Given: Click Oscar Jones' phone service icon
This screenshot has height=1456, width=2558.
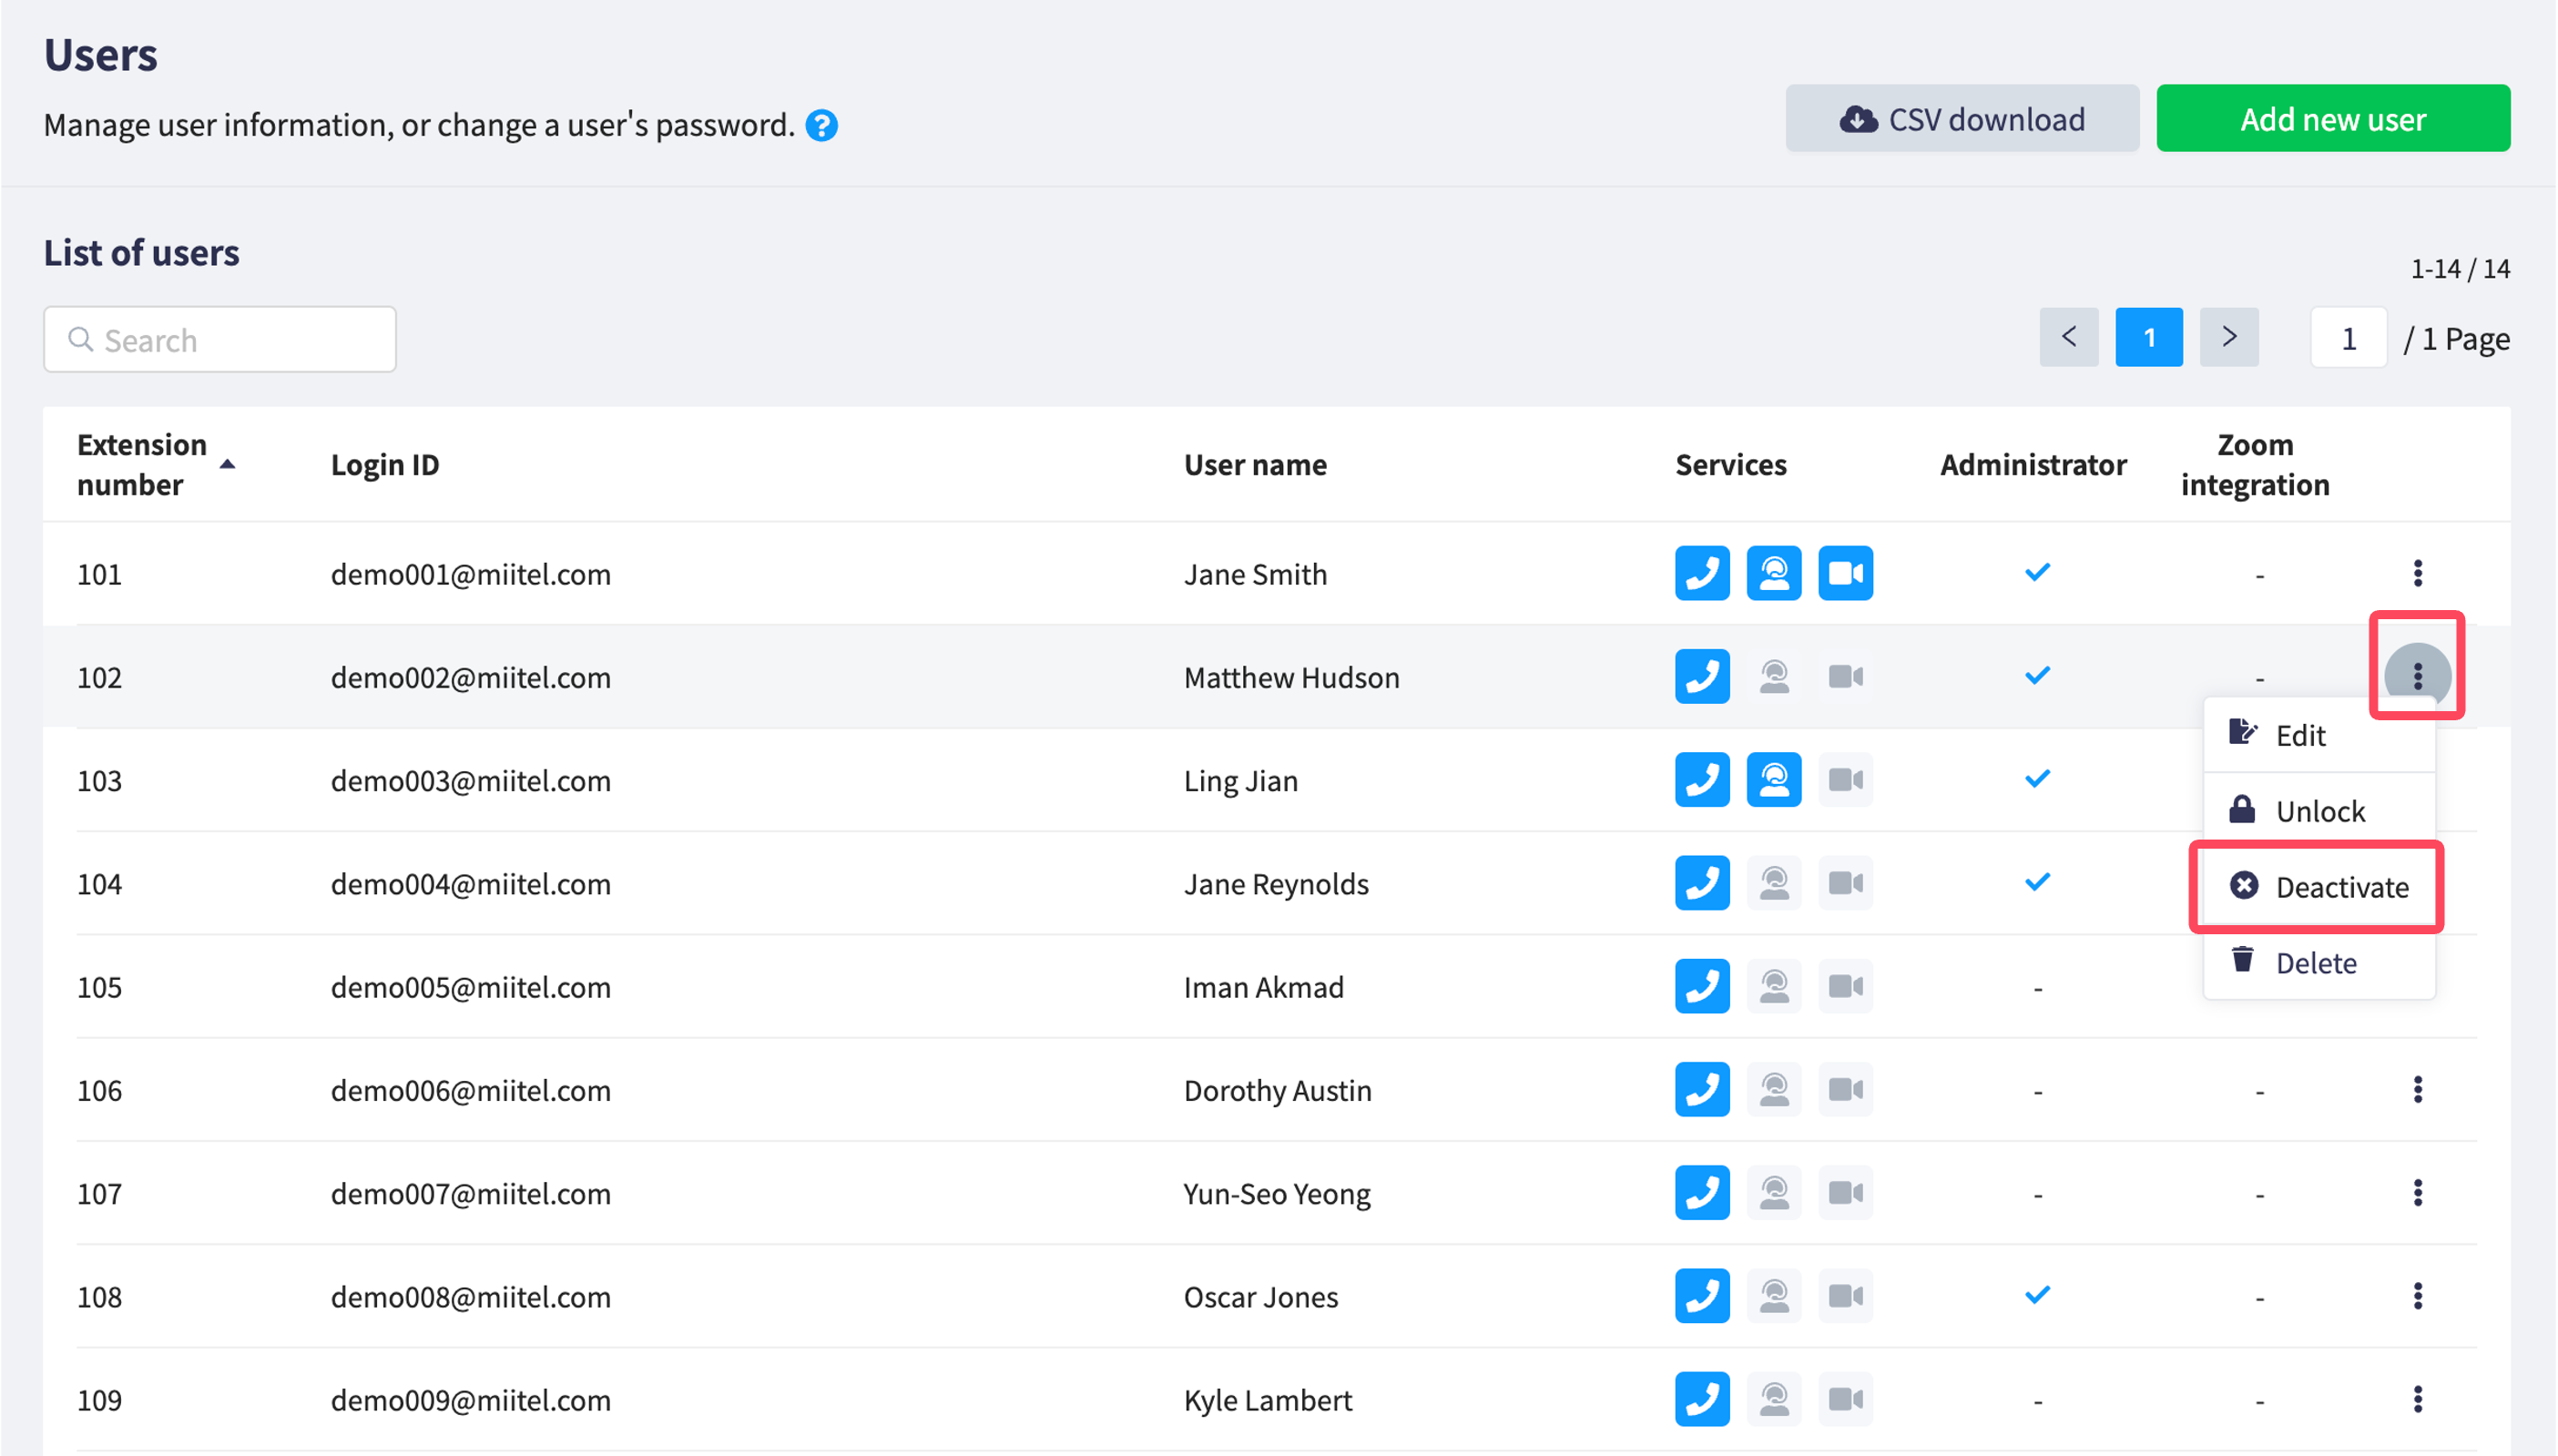Looking at the screenshot, I should tap(1702, 1297).
